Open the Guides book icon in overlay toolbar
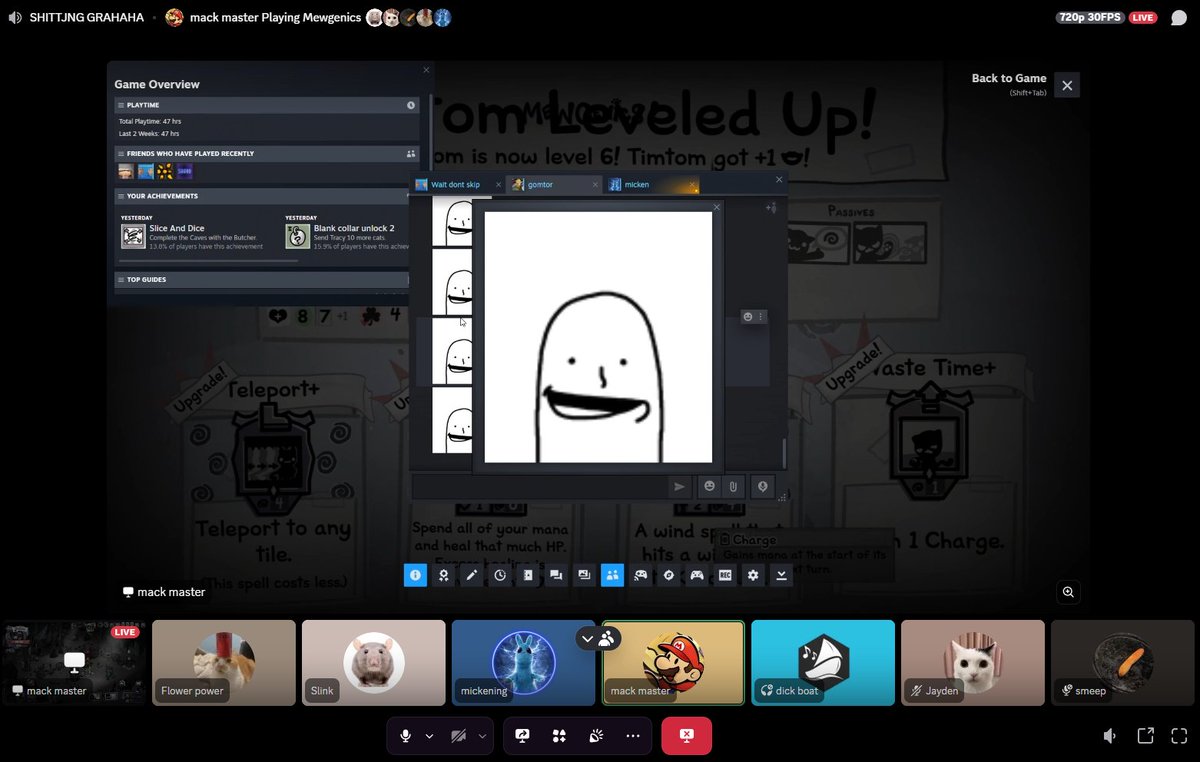Image resolution: width=1200 pixels, height=762 pixels. pyautogui.click(x=528, y=575)
